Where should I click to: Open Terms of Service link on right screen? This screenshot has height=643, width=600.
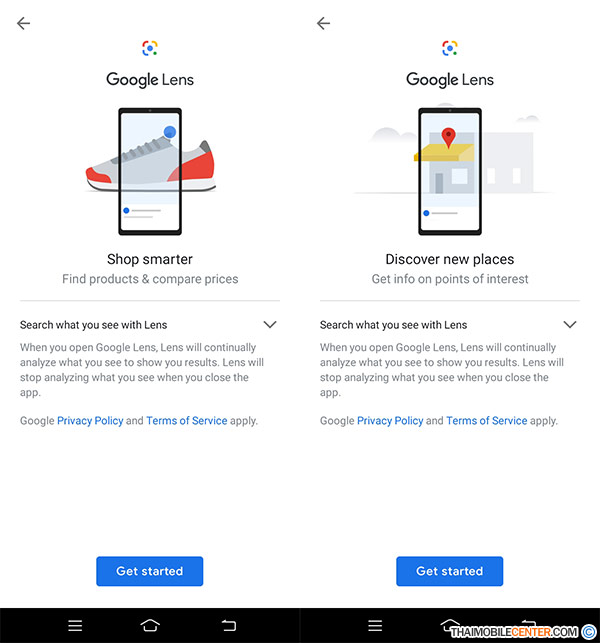(x=487, y=421)
